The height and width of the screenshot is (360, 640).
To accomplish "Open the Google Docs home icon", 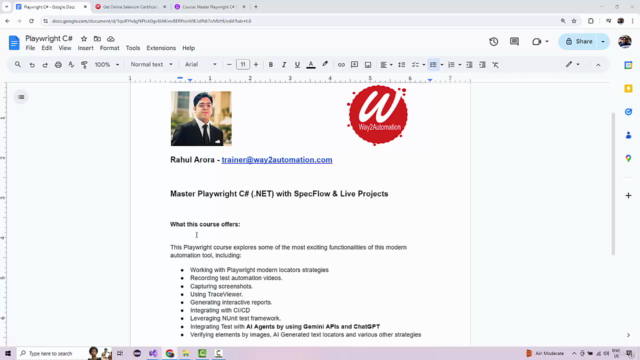I will (x=14, y=42).
